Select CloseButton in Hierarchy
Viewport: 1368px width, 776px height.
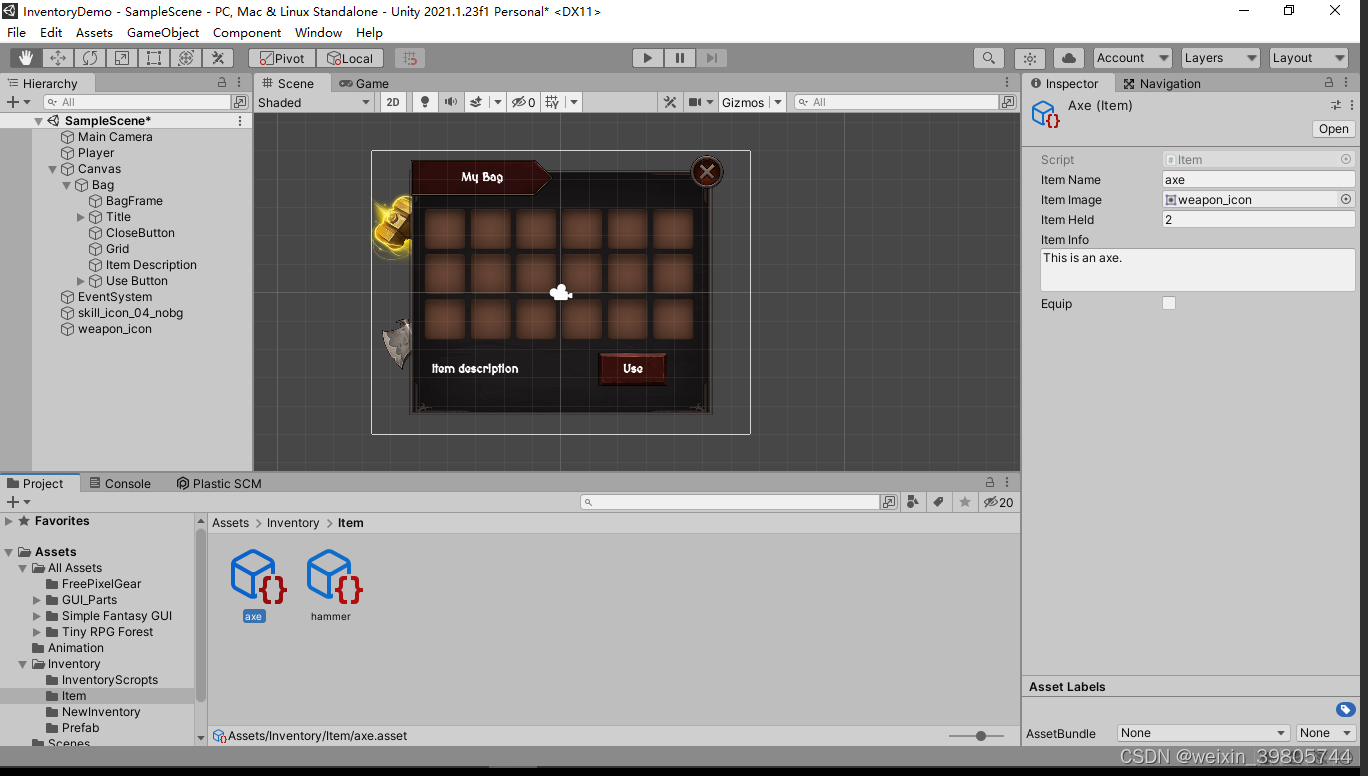coord(140,233)
